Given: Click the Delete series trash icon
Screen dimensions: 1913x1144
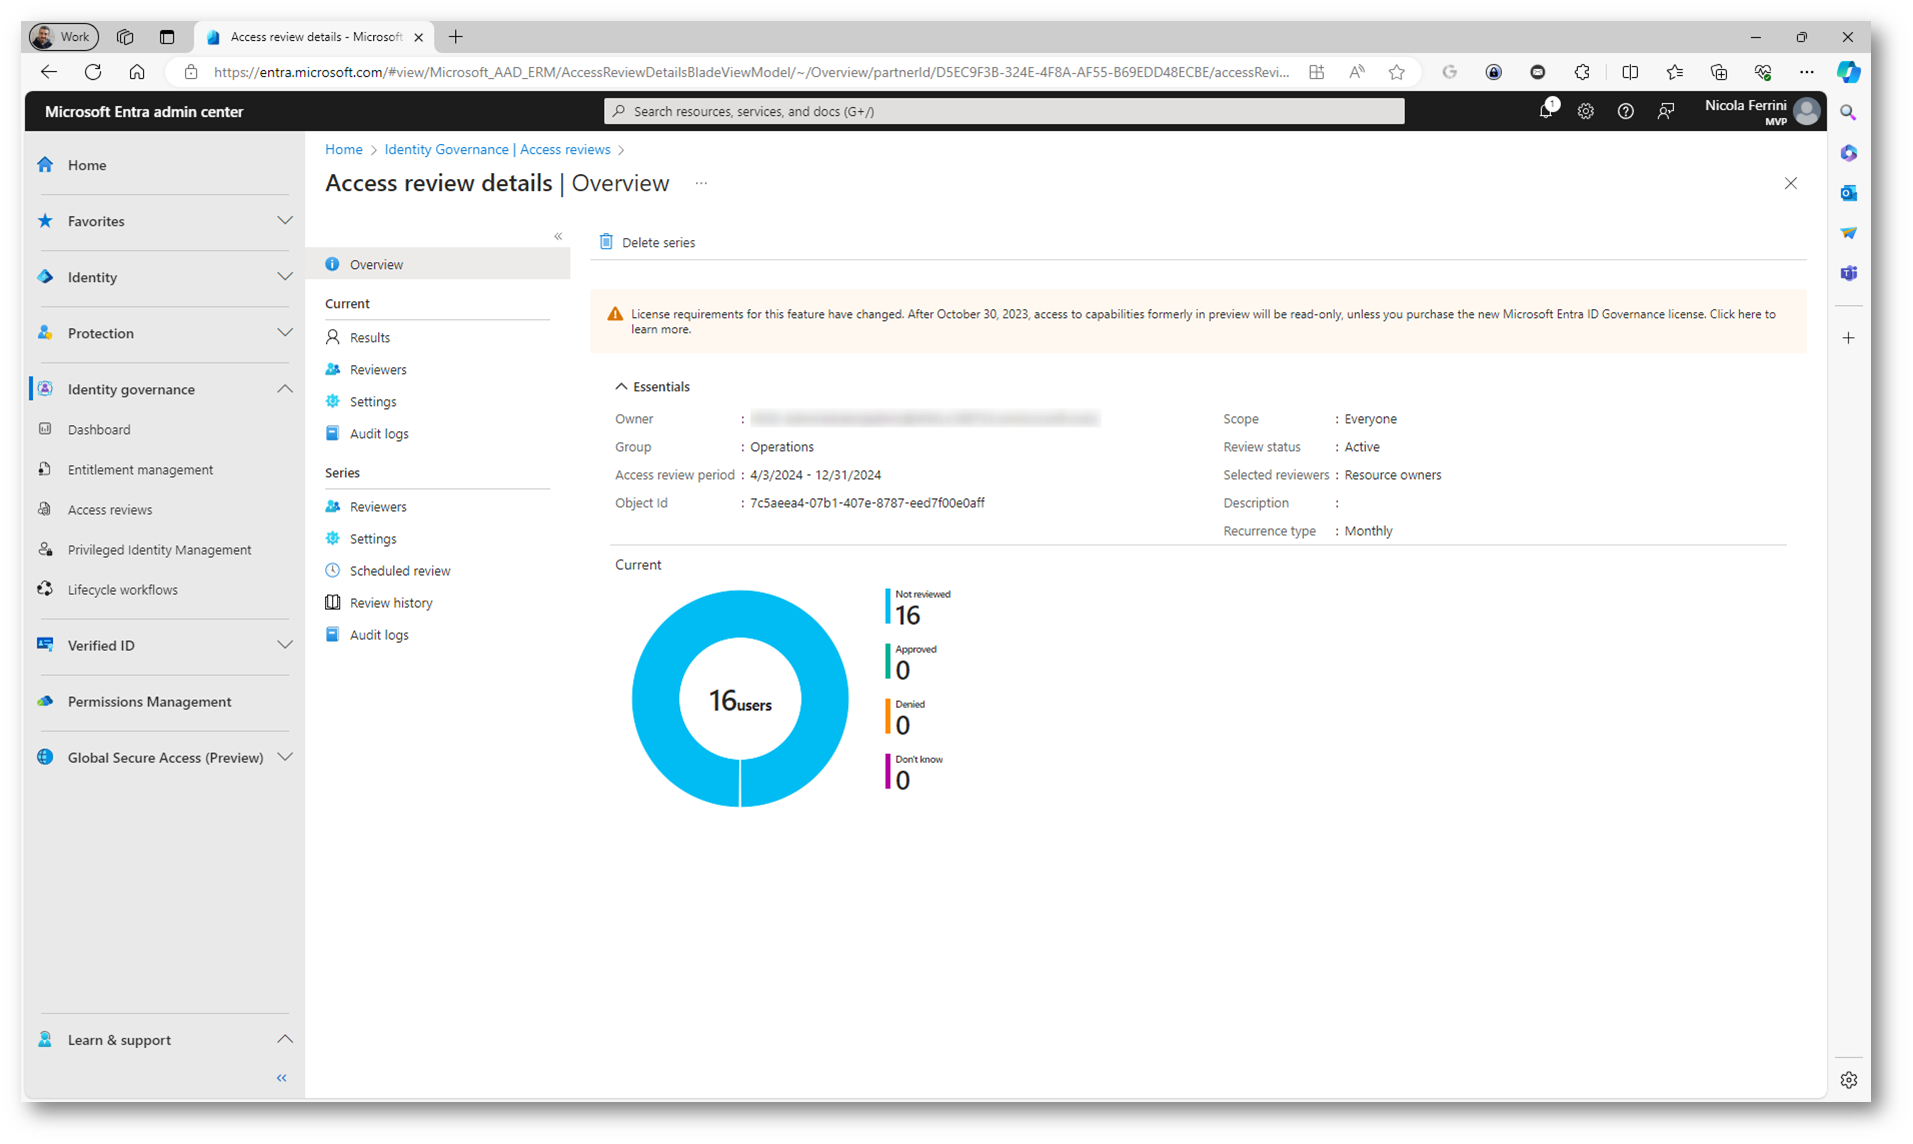Looking at the screenshot, I should pyautogui.click(x=606, y=242).
